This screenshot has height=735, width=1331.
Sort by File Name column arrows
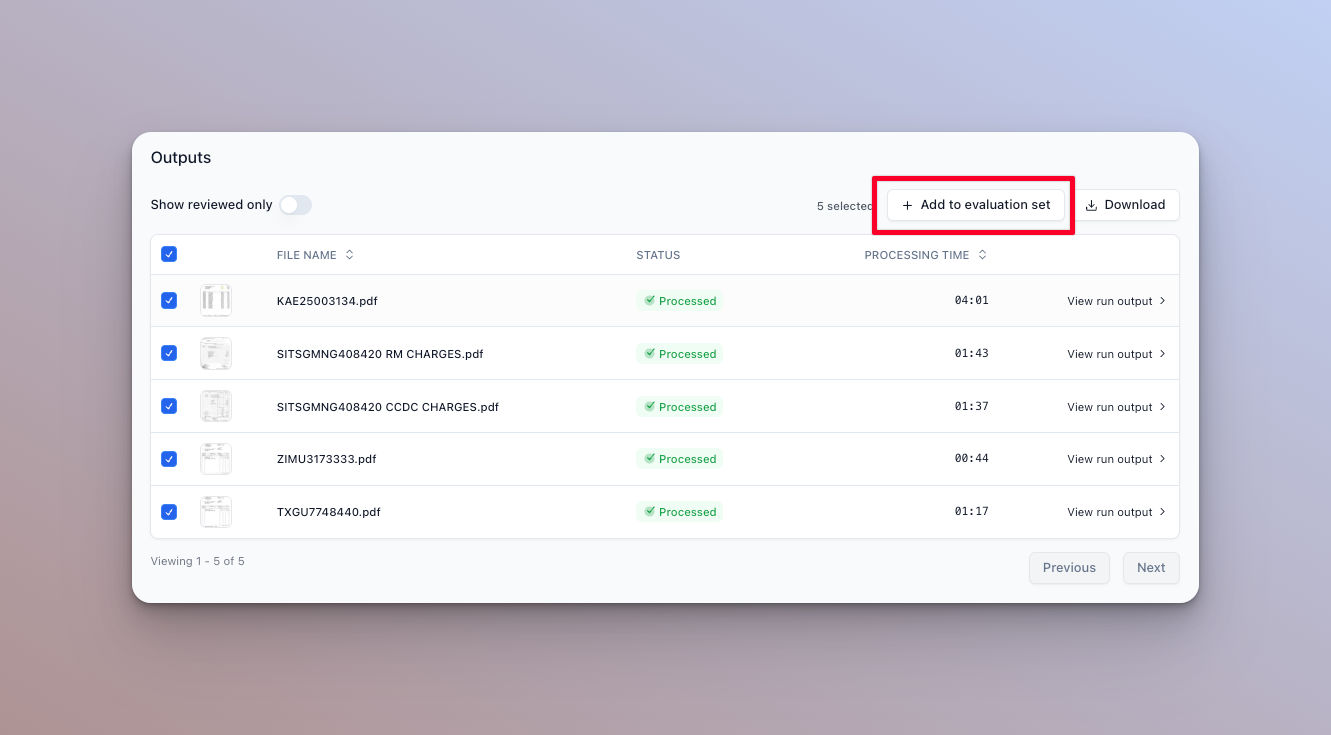click(x=349, y=255)
